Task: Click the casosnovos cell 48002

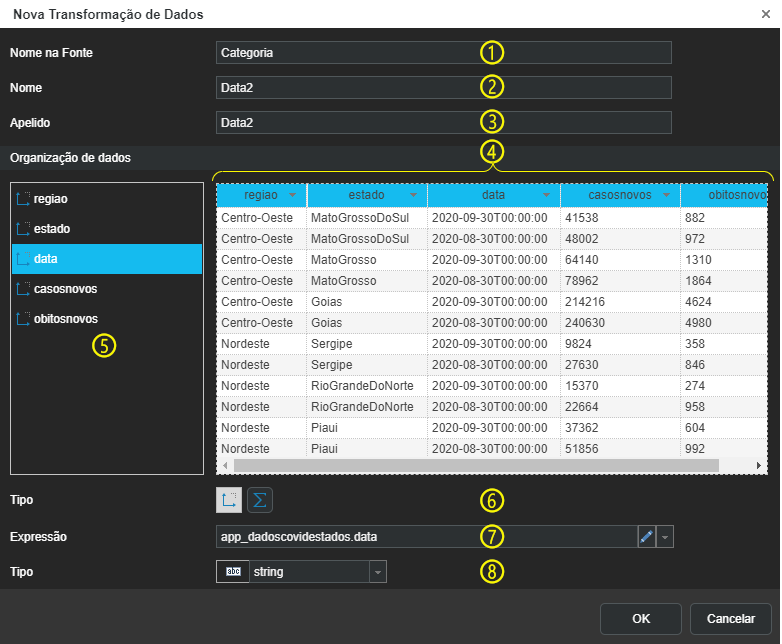Action: coord(620,239)
